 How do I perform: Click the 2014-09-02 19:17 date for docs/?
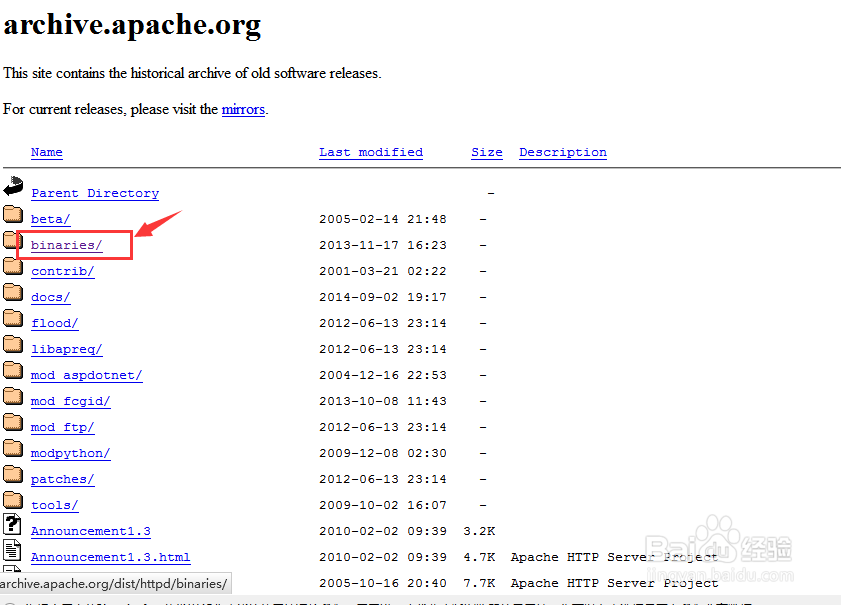click(383, 297)
